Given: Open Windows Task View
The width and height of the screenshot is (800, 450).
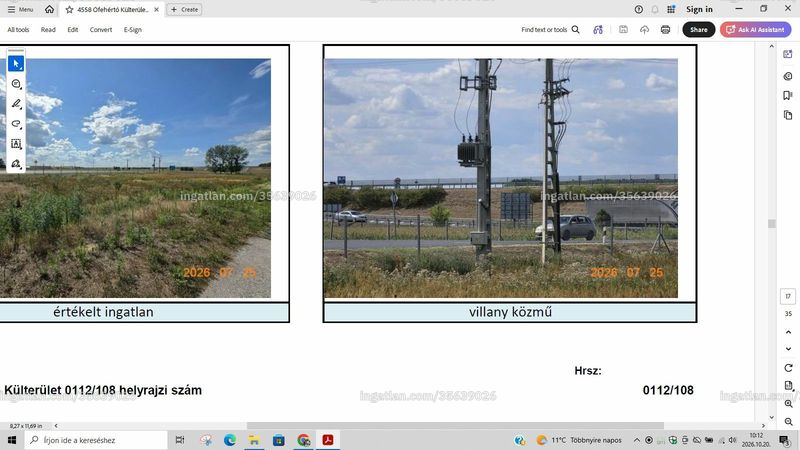Looking at the screenshot, I should 180,440.
